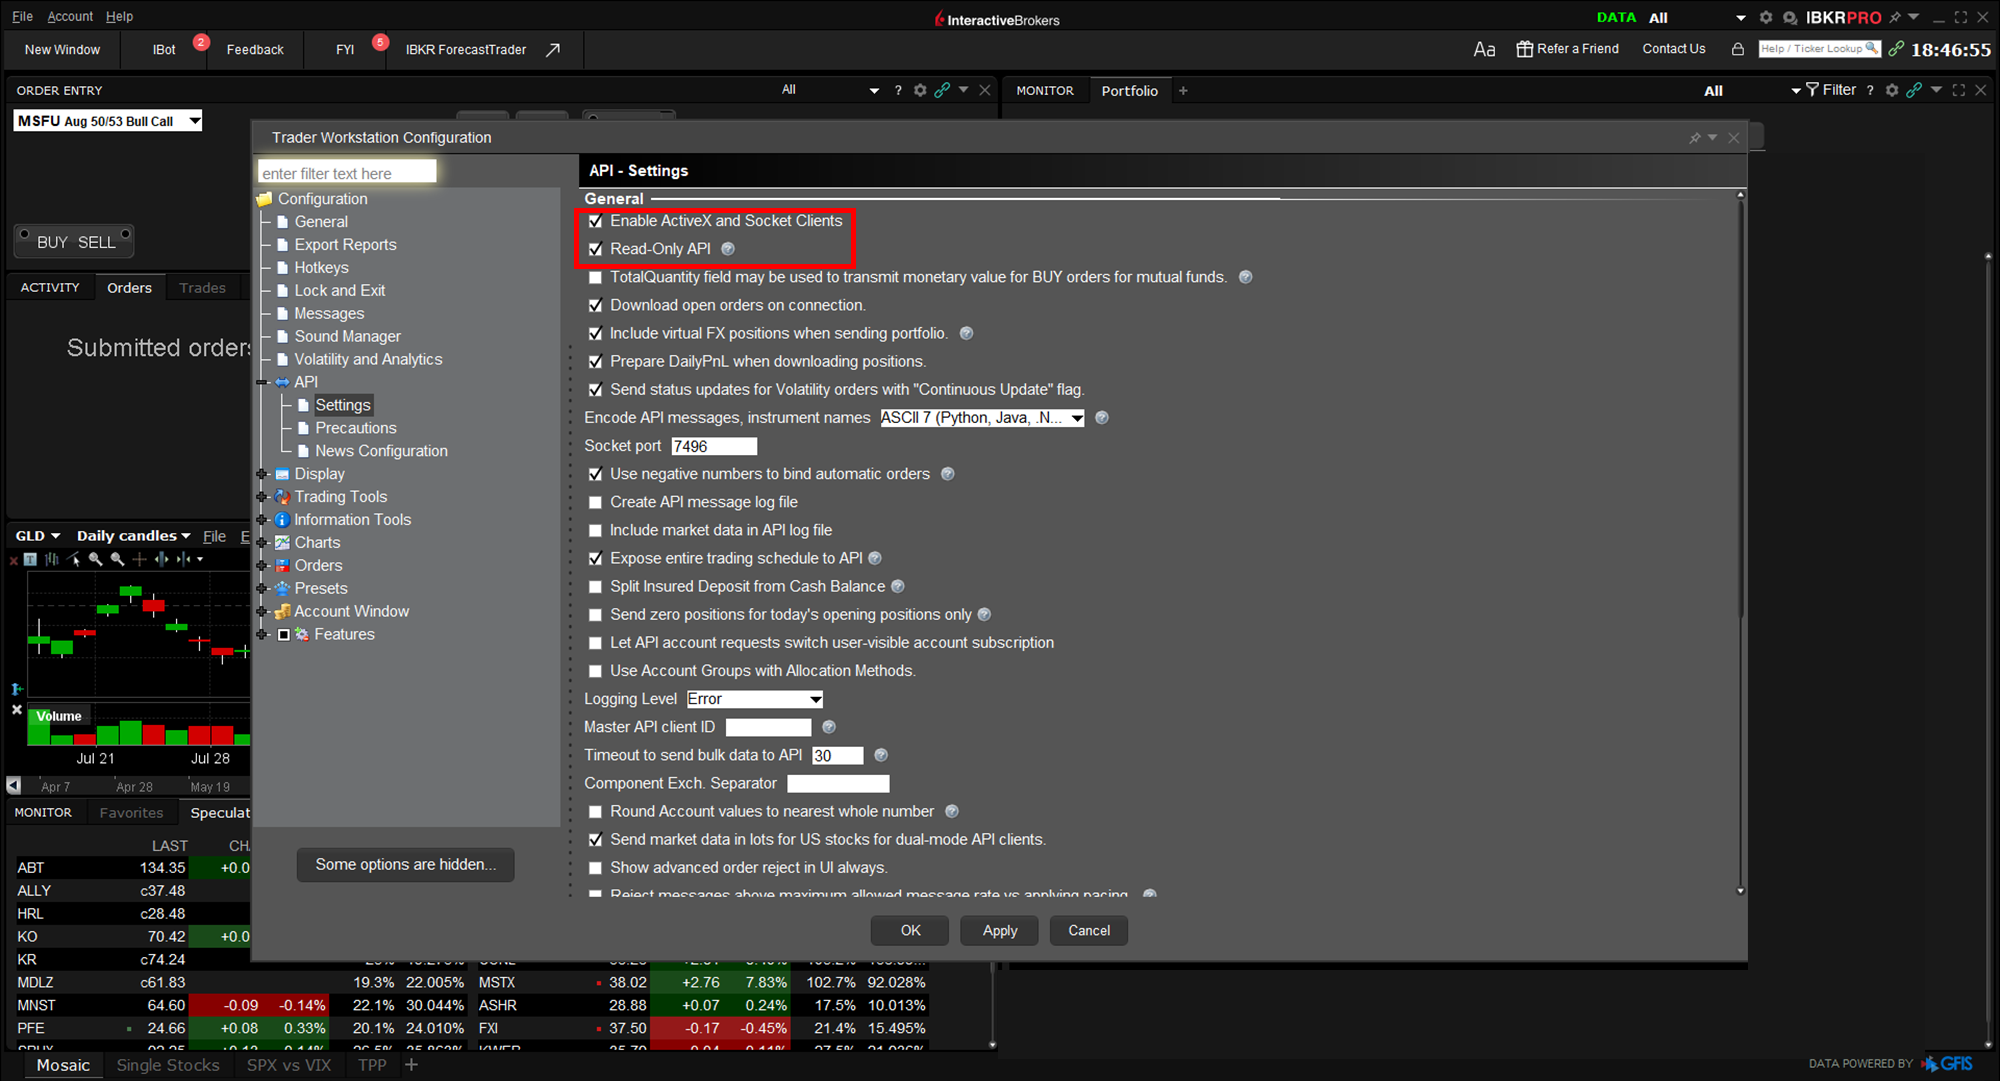Click Some options are hidden button
The height and width of the screenshot is (1081, 2000).
(405, 864)
